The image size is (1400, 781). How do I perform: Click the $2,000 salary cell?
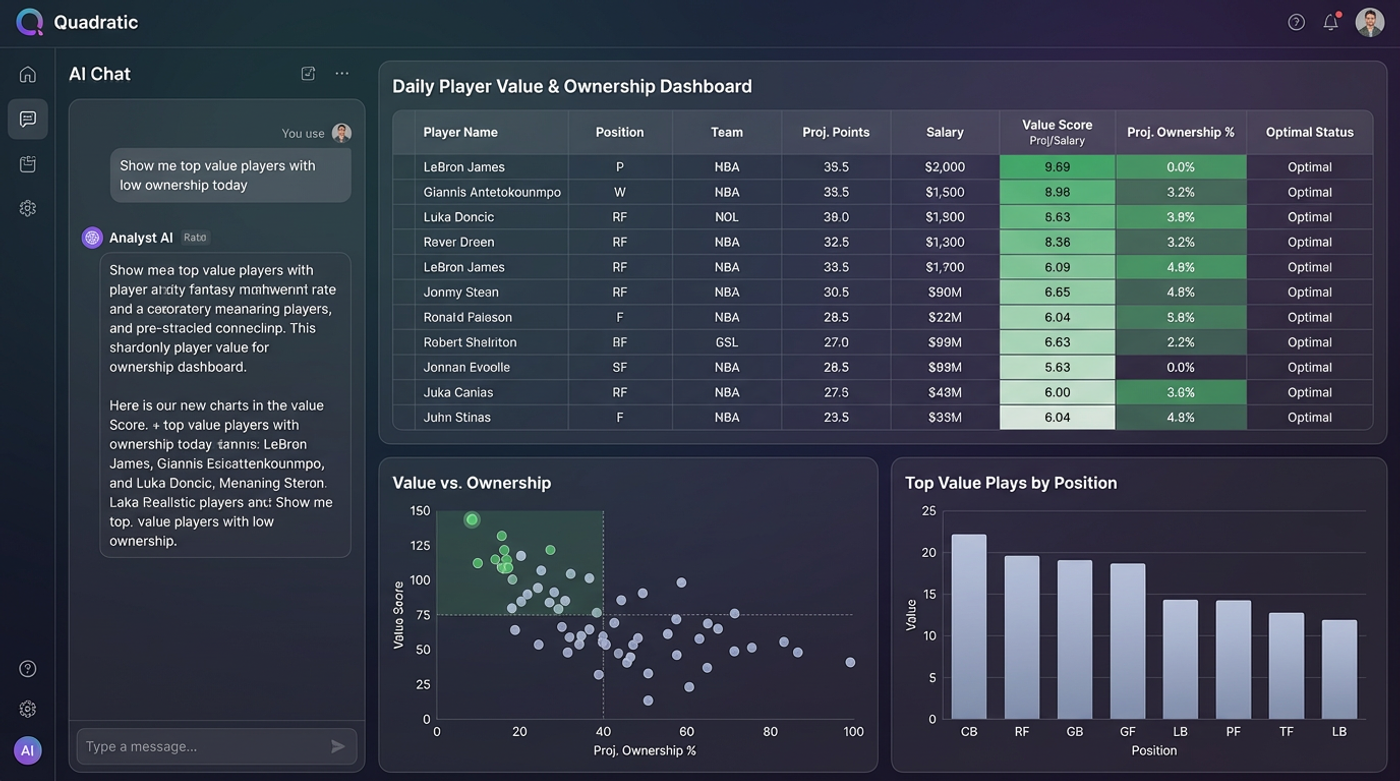click(x=945, y=167)
